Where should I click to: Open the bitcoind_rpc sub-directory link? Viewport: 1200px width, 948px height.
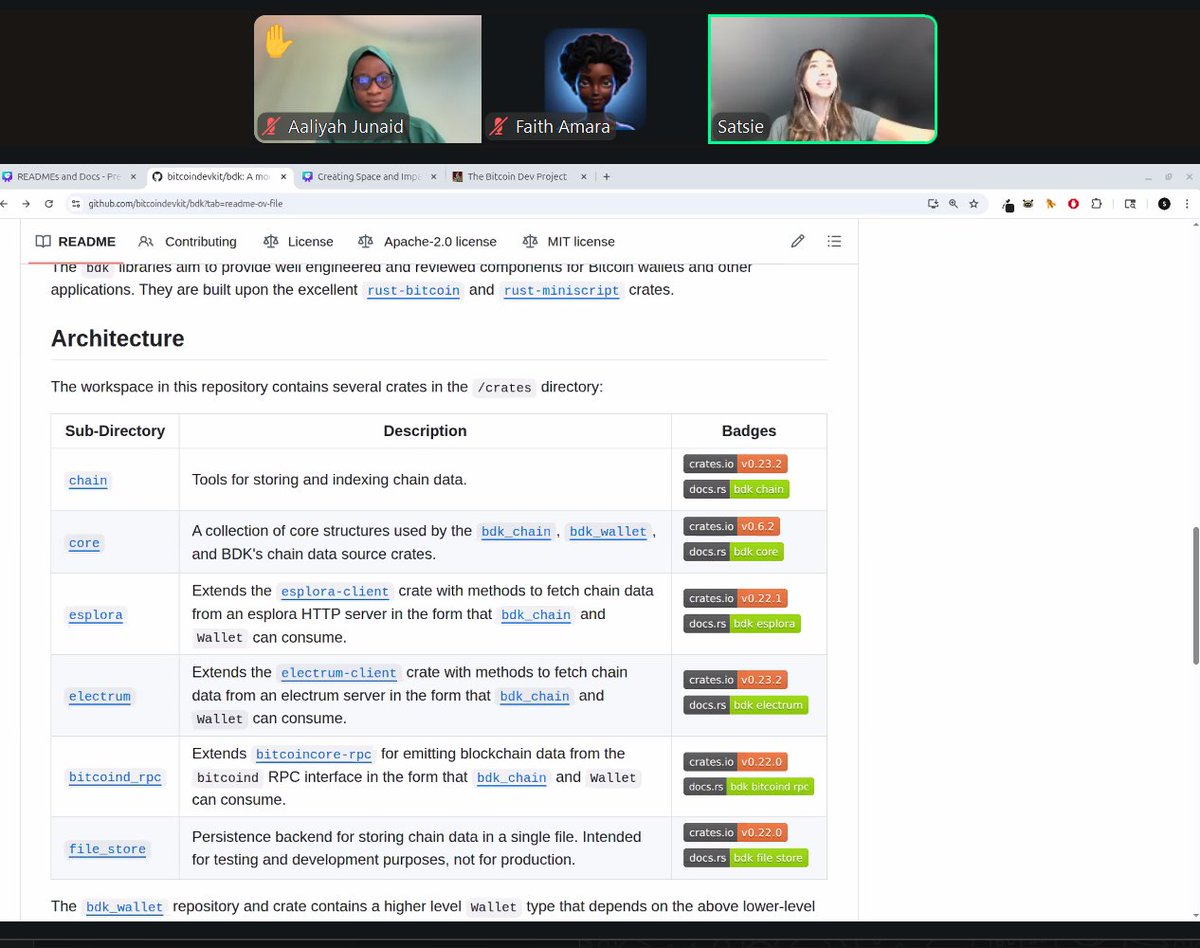pyautogui.click(x=115, y=777)
